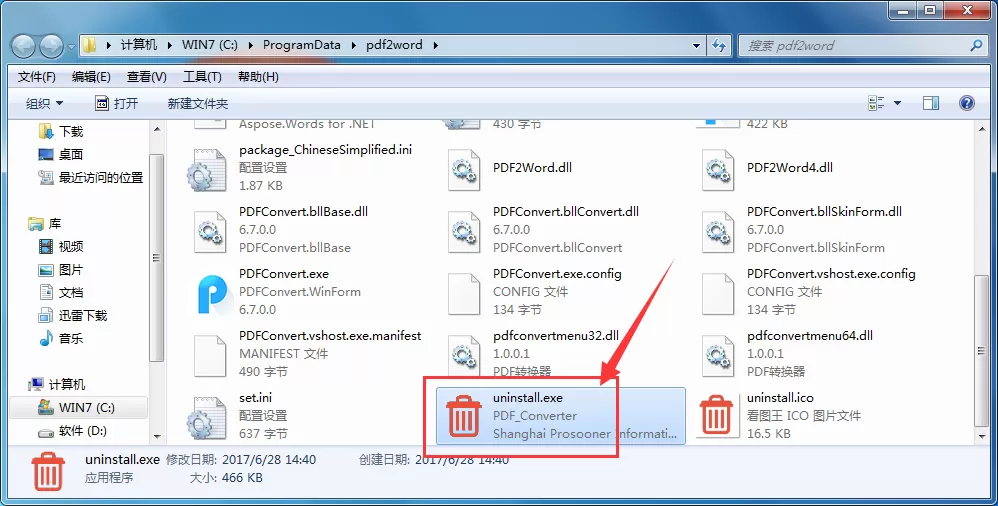
Task: Click the pdfconvertmenu64.dll gear icon
Action: (718, 355)
